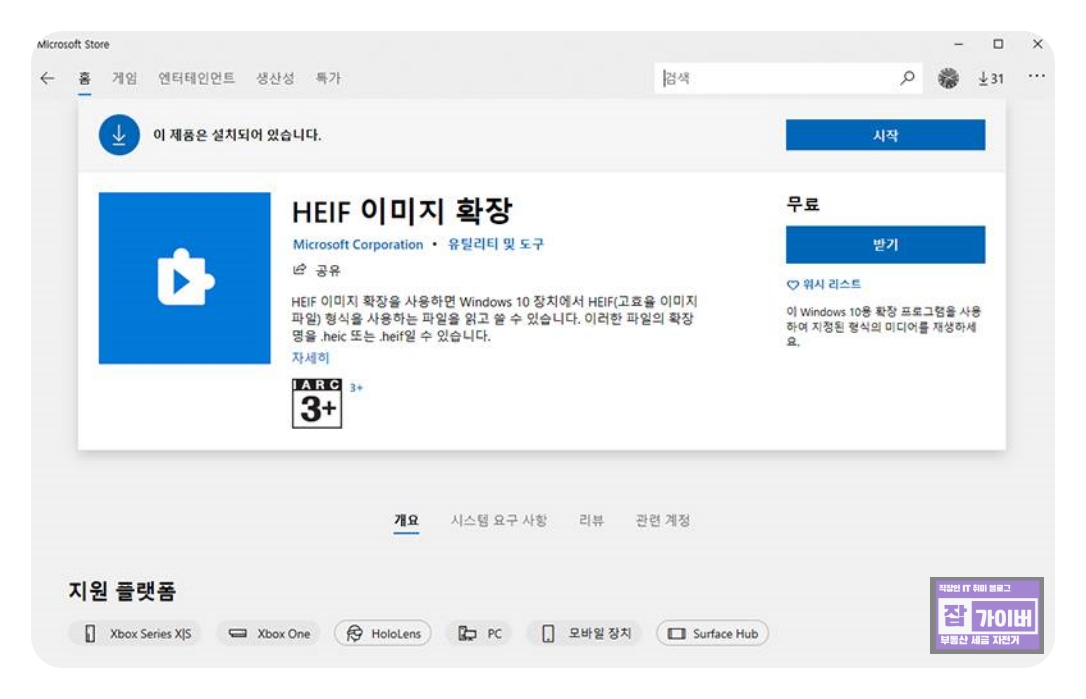The image size is (1086, 699).
Task: Switch to the 게임 tab
Action: click(x=125, y=78)
